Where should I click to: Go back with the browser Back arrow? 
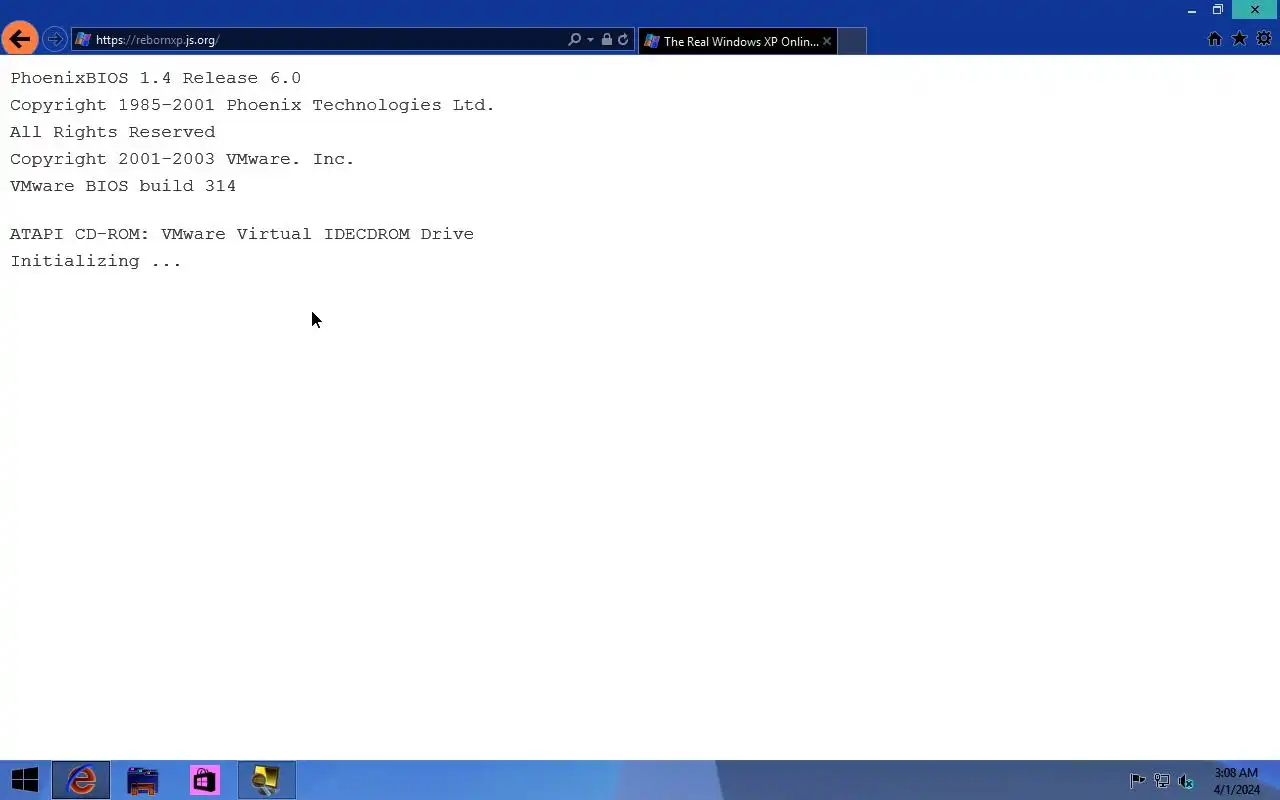click(19, 40)
